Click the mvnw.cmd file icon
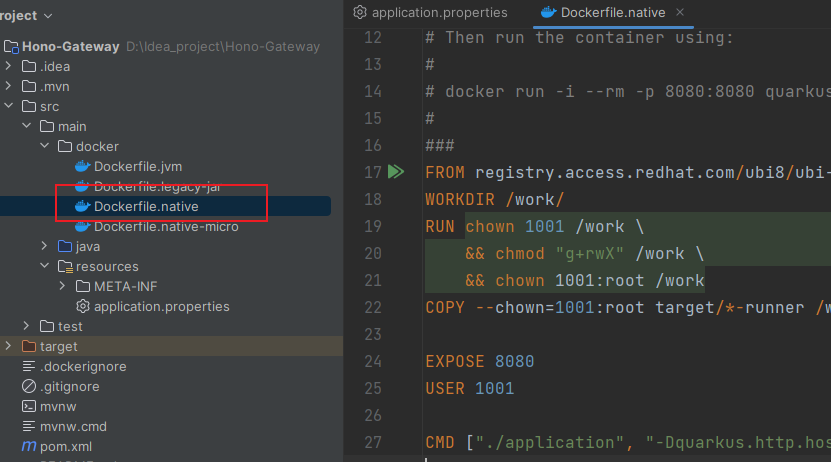 [x=29, y=426]
